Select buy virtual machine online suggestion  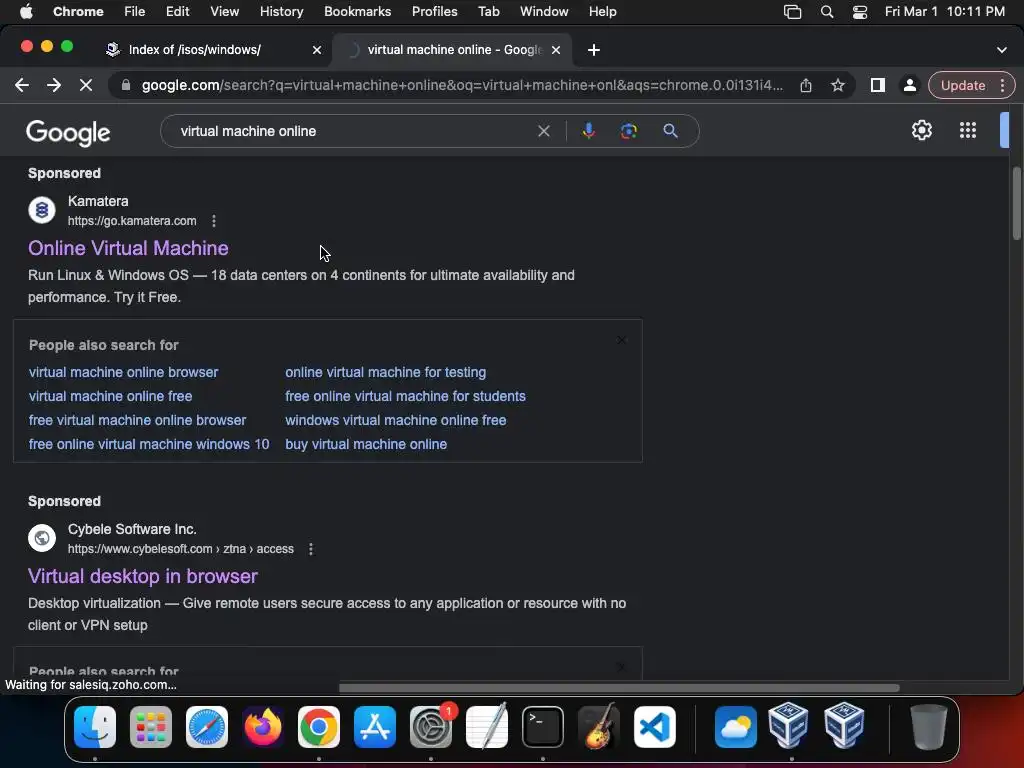tap(366, 444)
